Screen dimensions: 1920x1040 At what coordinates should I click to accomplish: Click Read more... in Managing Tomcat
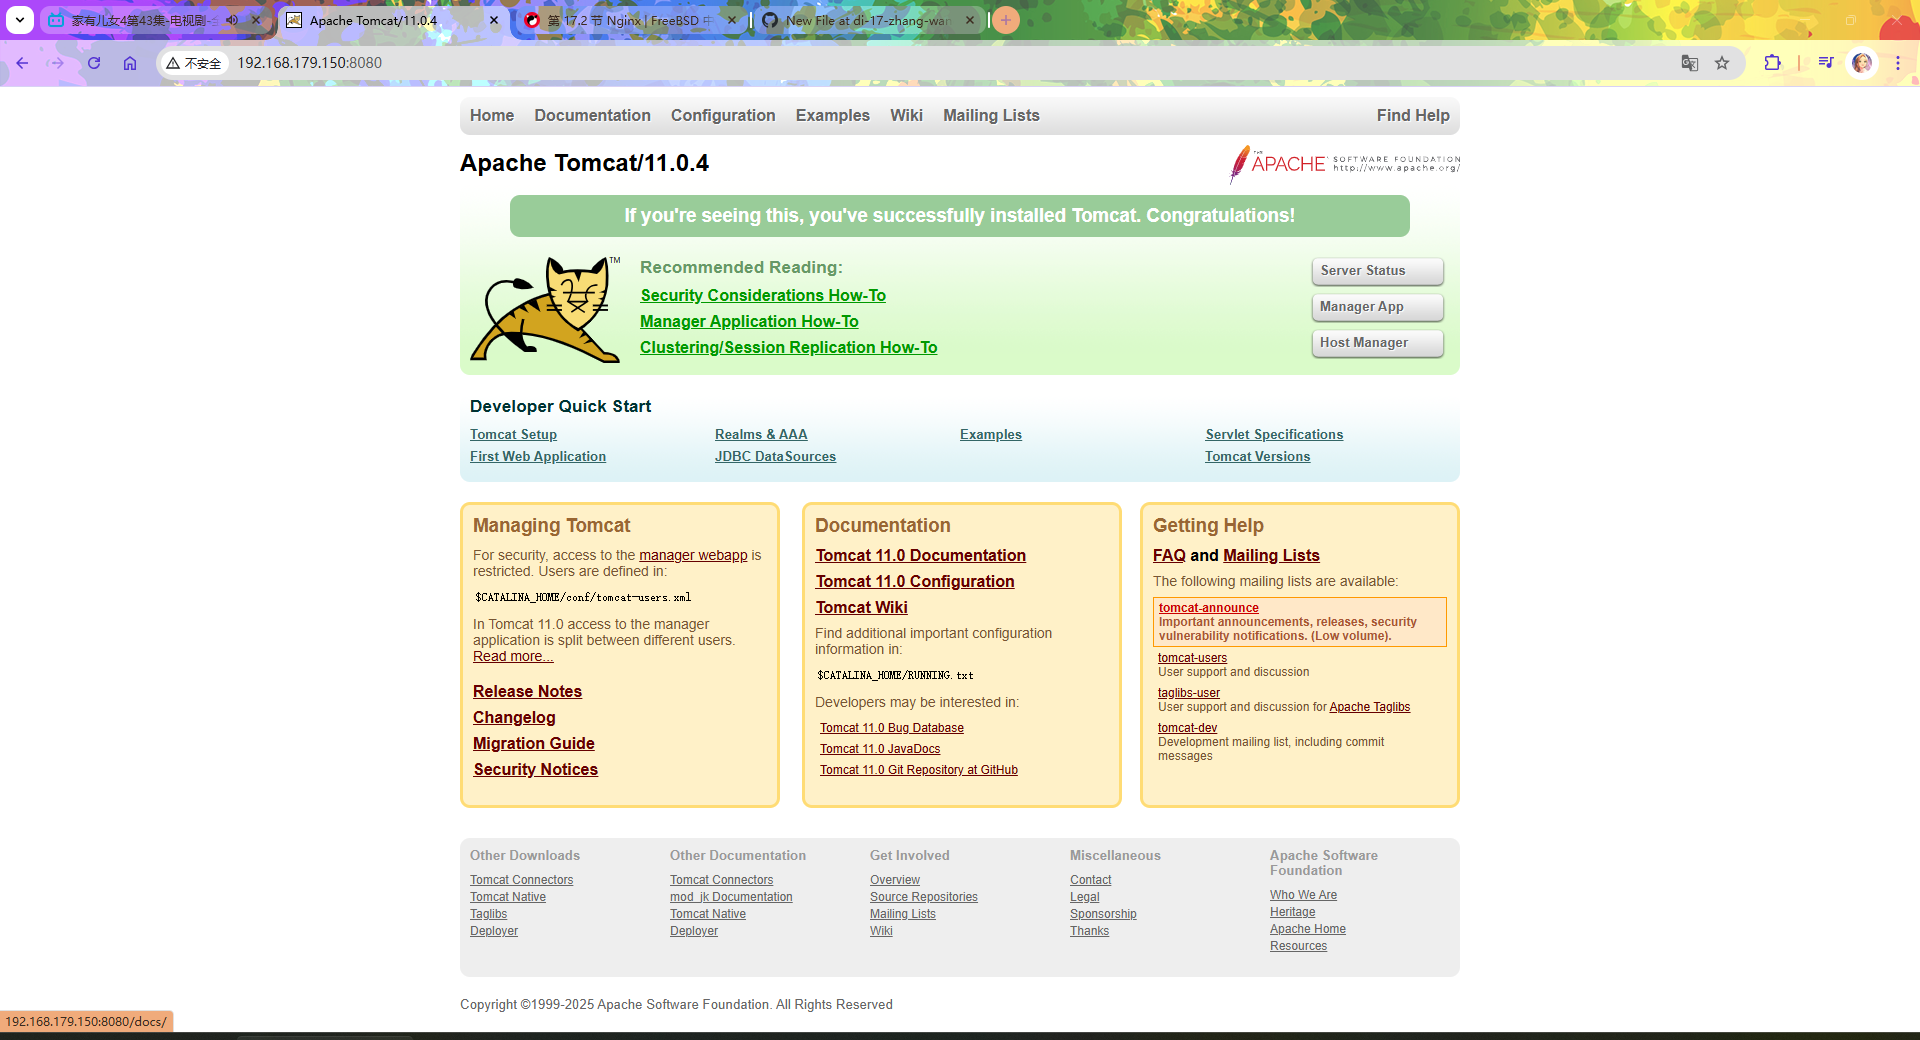click(513, 657)
